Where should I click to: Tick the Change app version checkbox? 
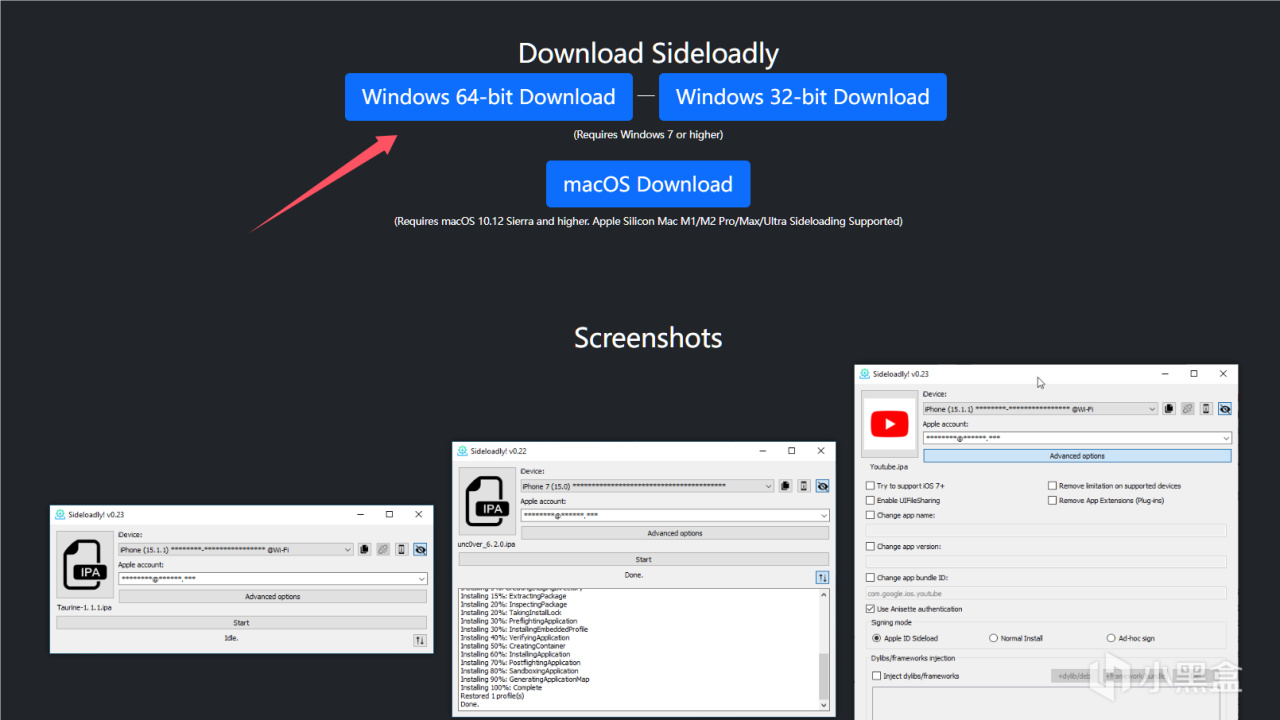tap(870, 547)
